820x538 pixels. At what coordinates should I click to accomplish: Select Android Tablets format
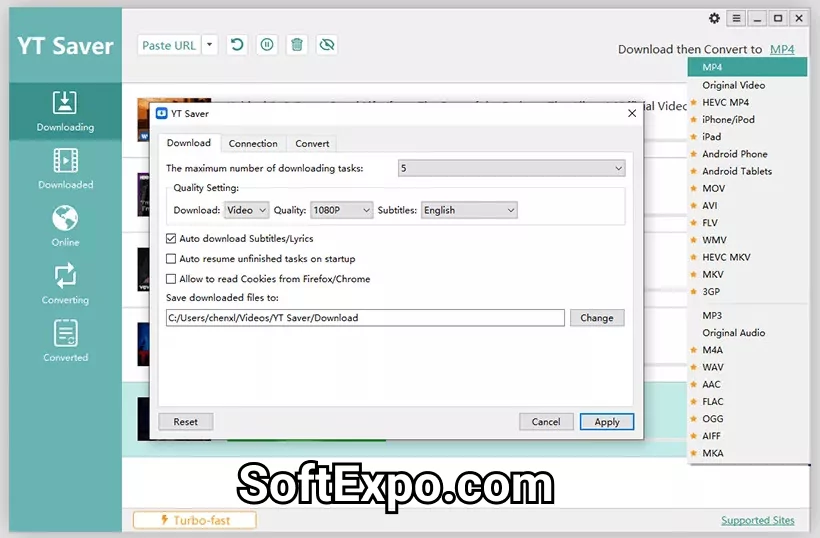pyautogui.click(x=747, y=171)
